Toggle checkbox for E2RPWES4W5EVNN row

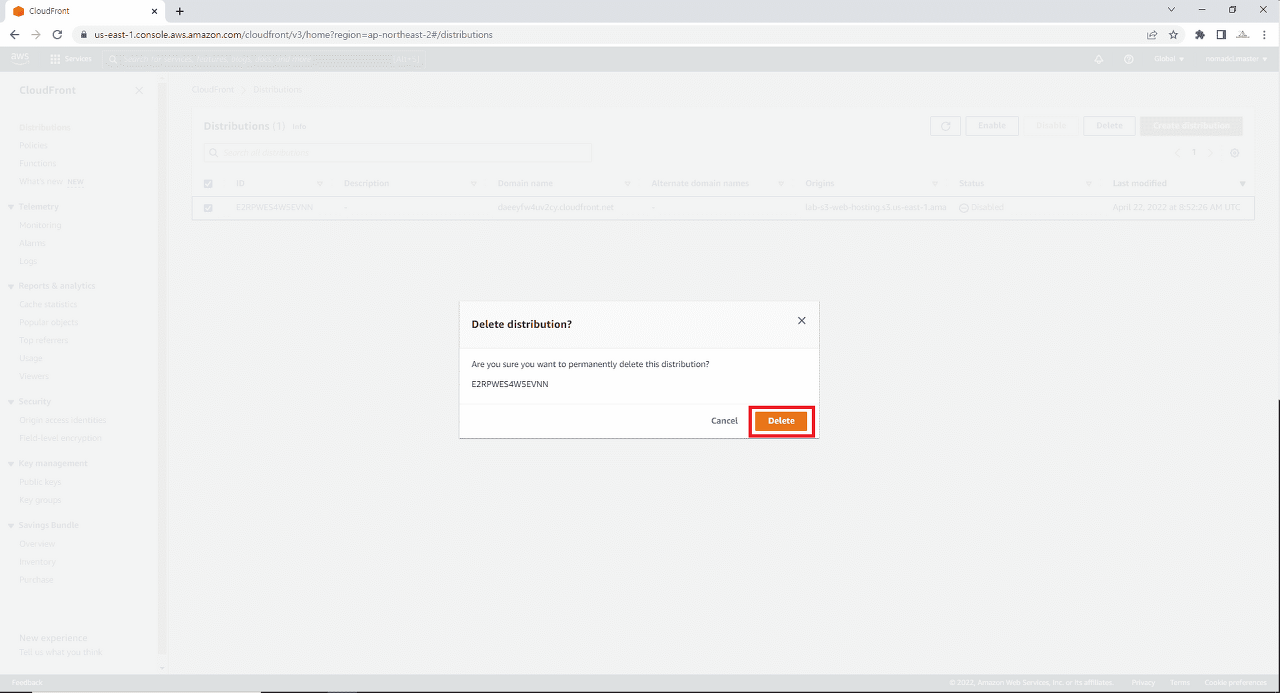tap(208, 208)
